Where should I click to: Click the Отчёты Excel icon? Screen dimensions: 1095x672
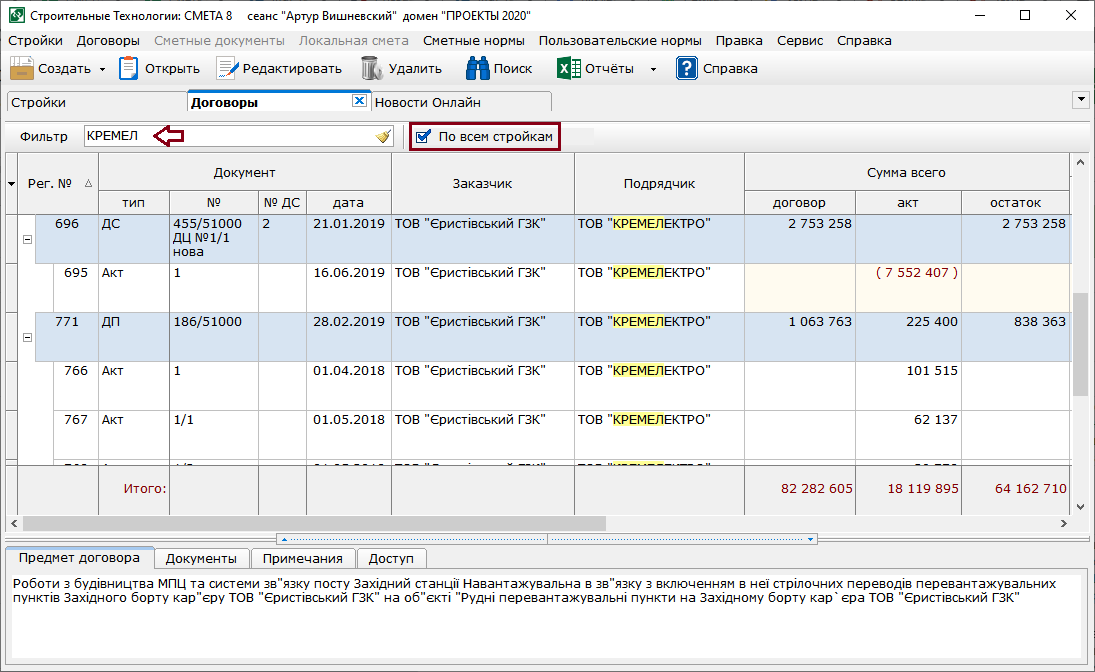click(569, 69)
